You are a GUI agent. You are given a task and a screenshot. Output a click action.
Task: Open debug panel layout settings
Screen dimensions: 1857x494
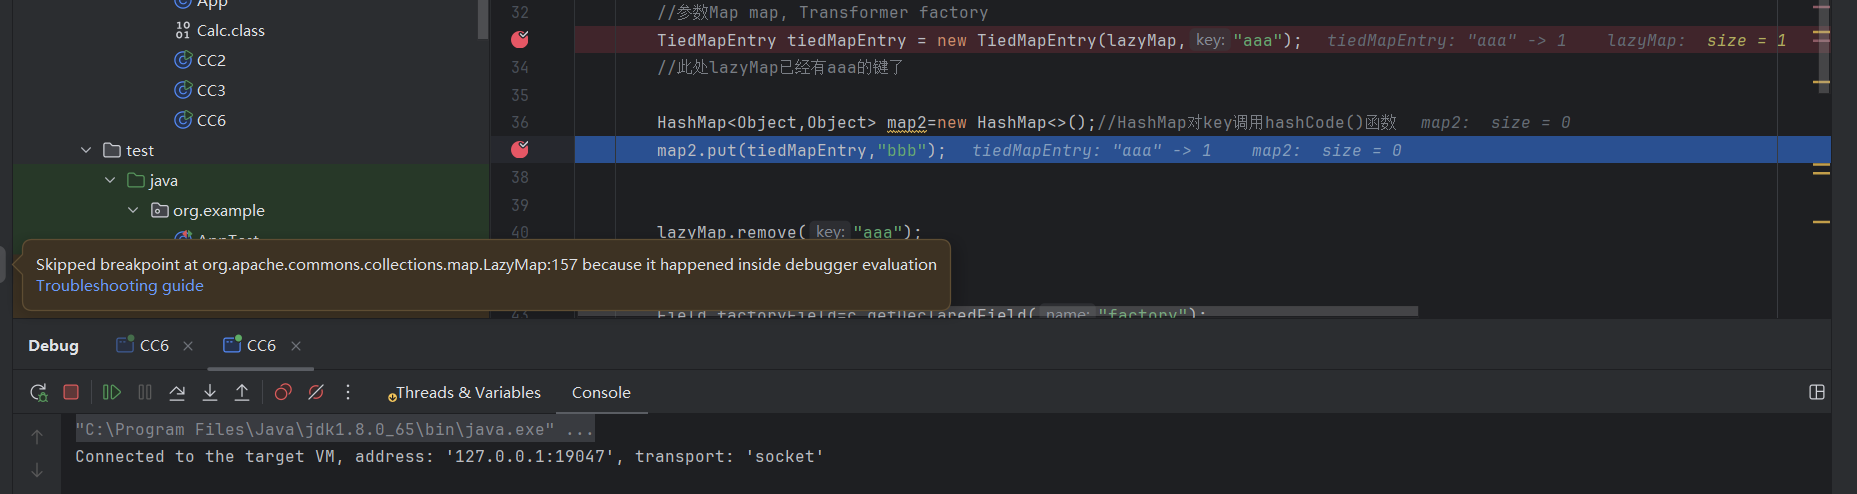1817,392
